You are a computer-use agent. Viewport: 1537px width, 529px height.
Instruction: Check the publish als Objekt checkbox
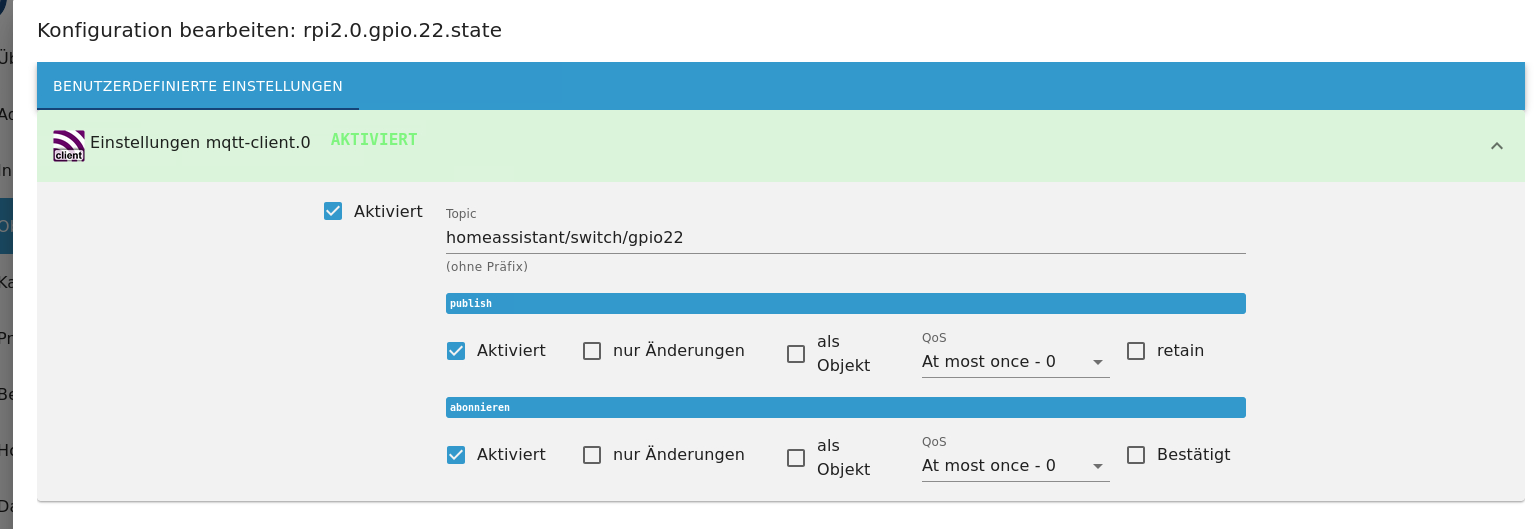796,354
